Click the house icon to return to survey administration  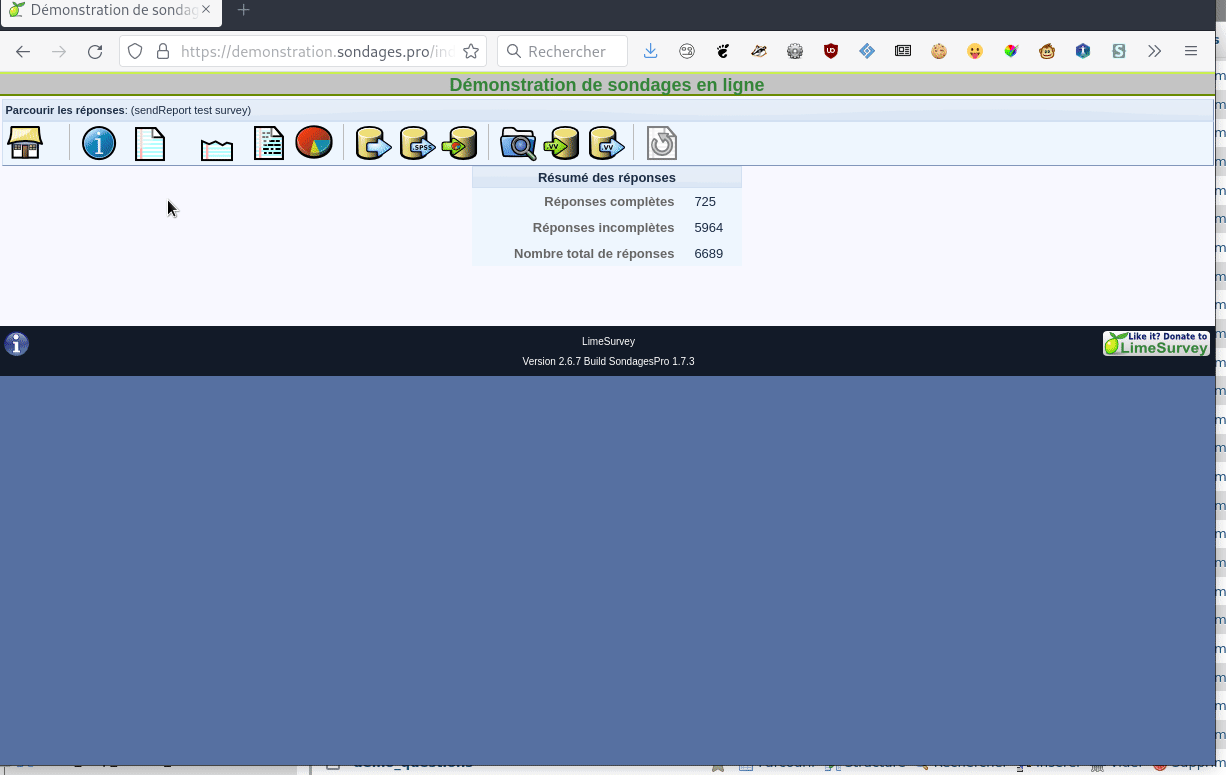click(x=25, y=143)
